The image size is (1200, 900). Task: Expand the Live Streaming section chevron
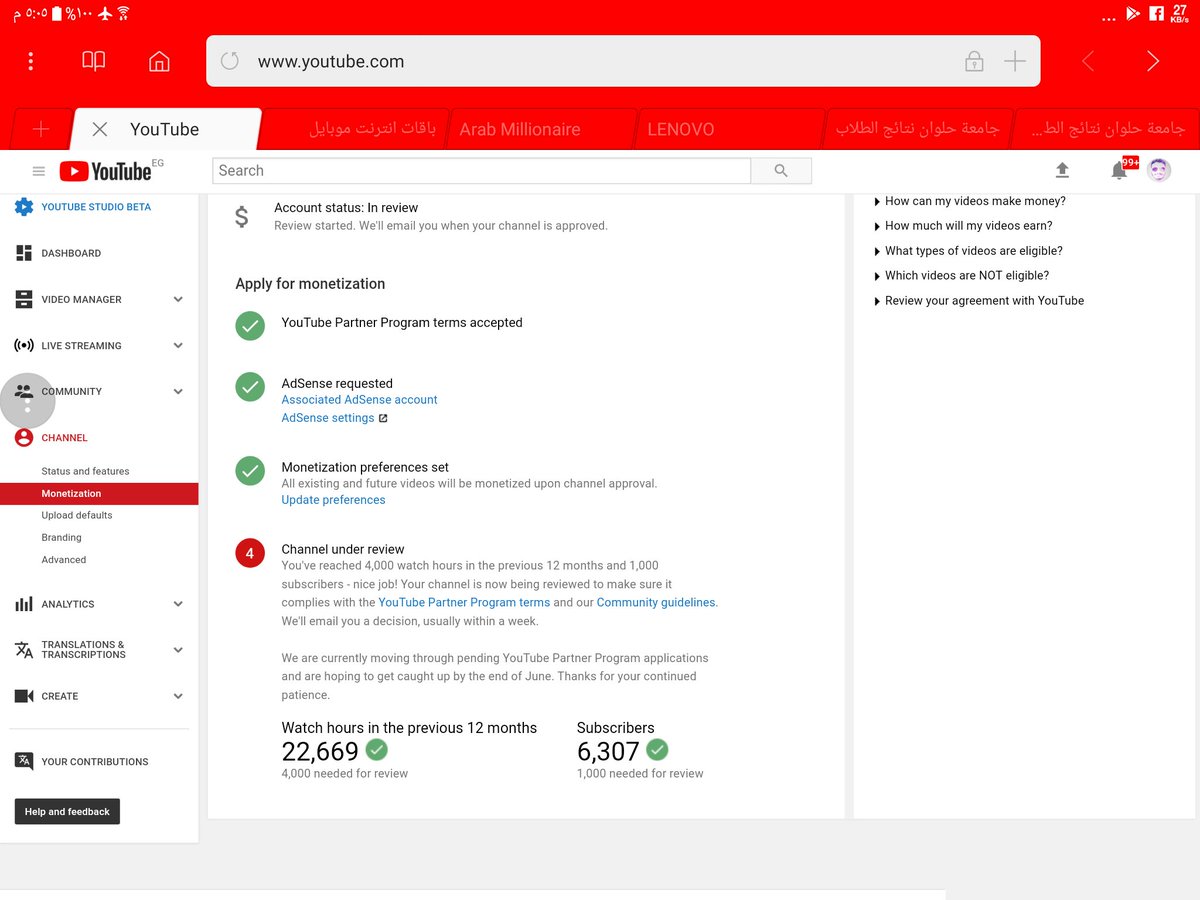[x=178, y=345]
